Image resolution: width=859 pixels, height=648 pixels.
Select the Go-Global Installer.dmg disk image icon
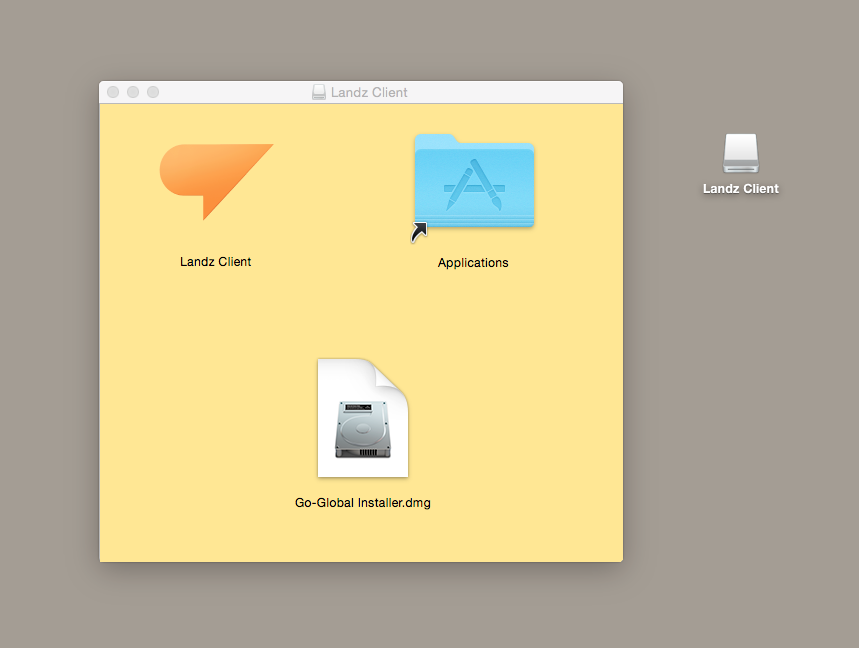pos(363,418)
